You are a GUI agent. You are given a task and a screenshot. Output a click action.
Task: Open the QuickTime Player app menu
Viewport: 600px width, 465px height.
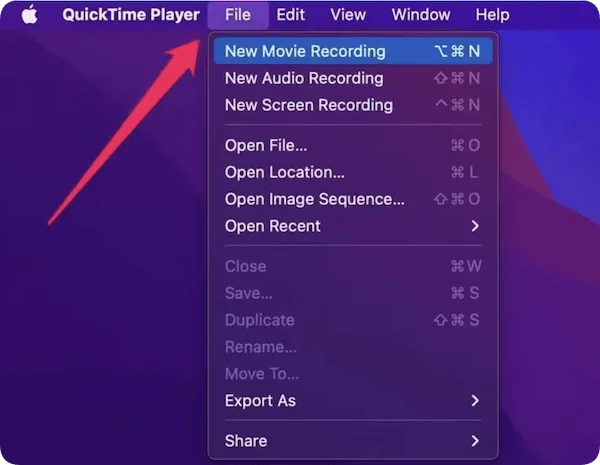[131, 15]
